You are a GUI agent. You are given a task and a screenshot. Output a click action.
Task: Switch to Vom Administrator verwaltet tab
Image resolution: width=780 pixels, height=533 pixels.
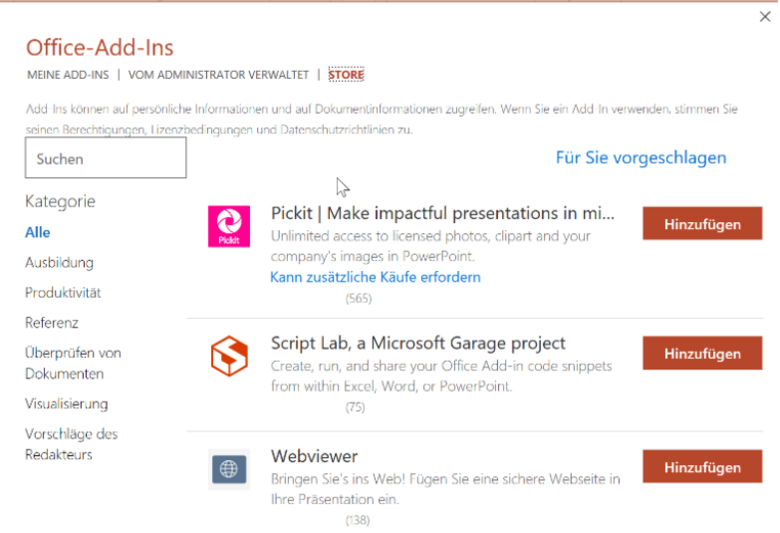click(x=218, y=75)
